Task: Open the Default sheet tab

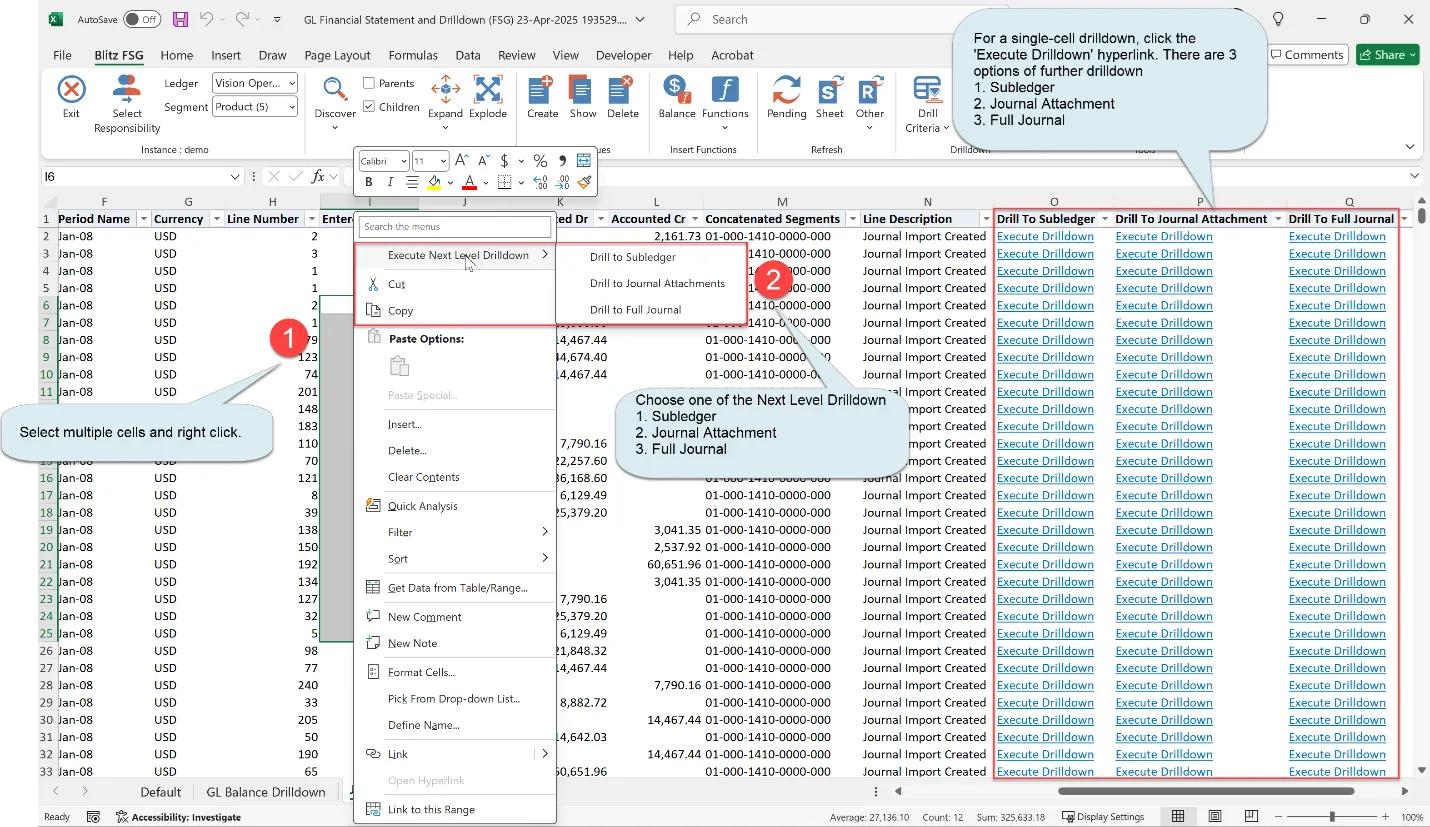Action: click(x=161, y=792)
